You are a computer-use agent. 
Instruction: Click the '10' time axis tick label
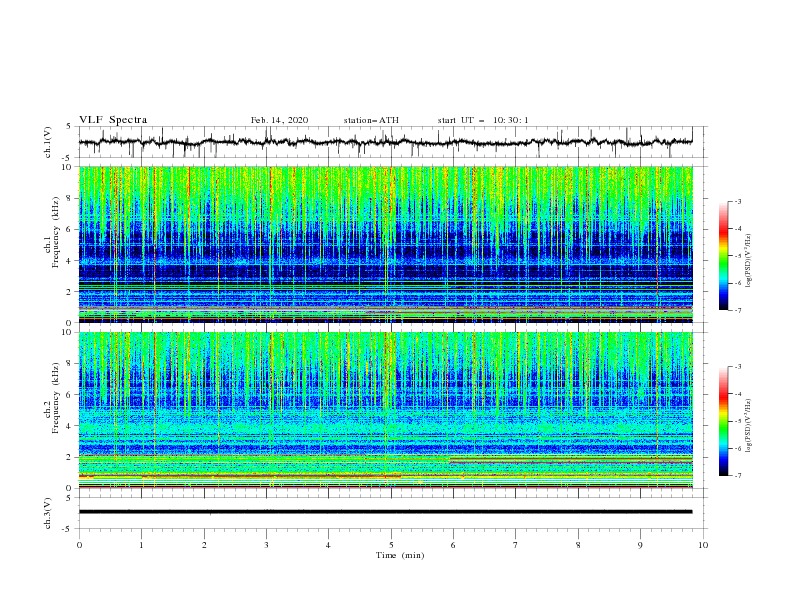click(703, 545)
